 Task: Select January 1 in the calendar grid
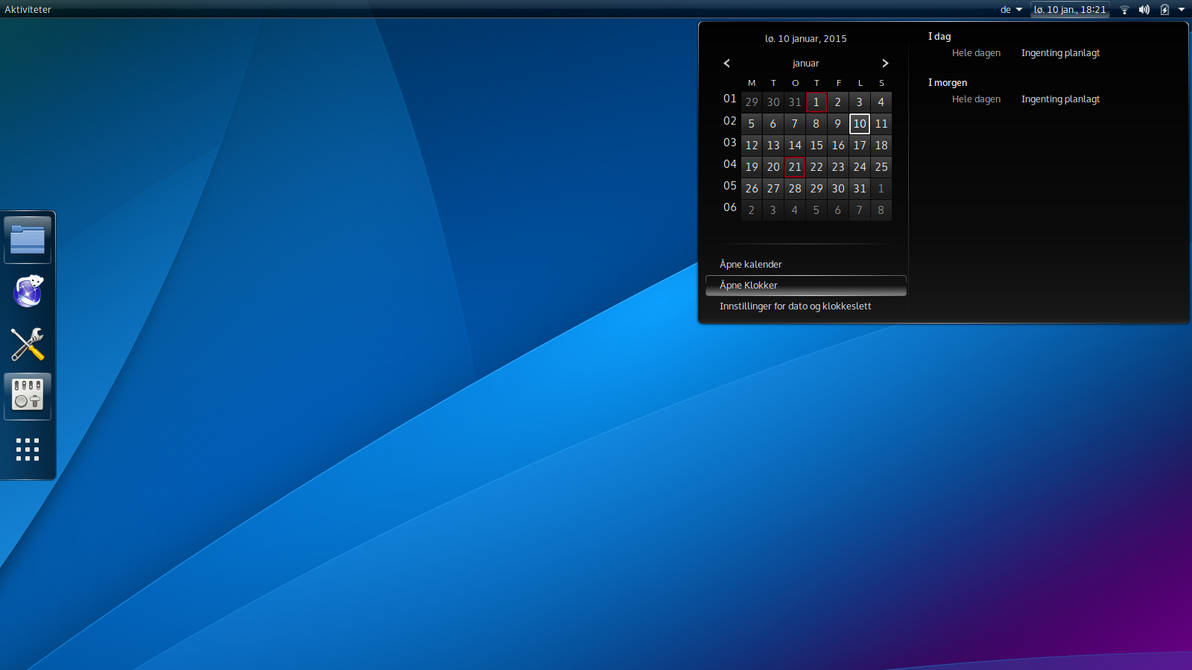[x=816, y=101]
